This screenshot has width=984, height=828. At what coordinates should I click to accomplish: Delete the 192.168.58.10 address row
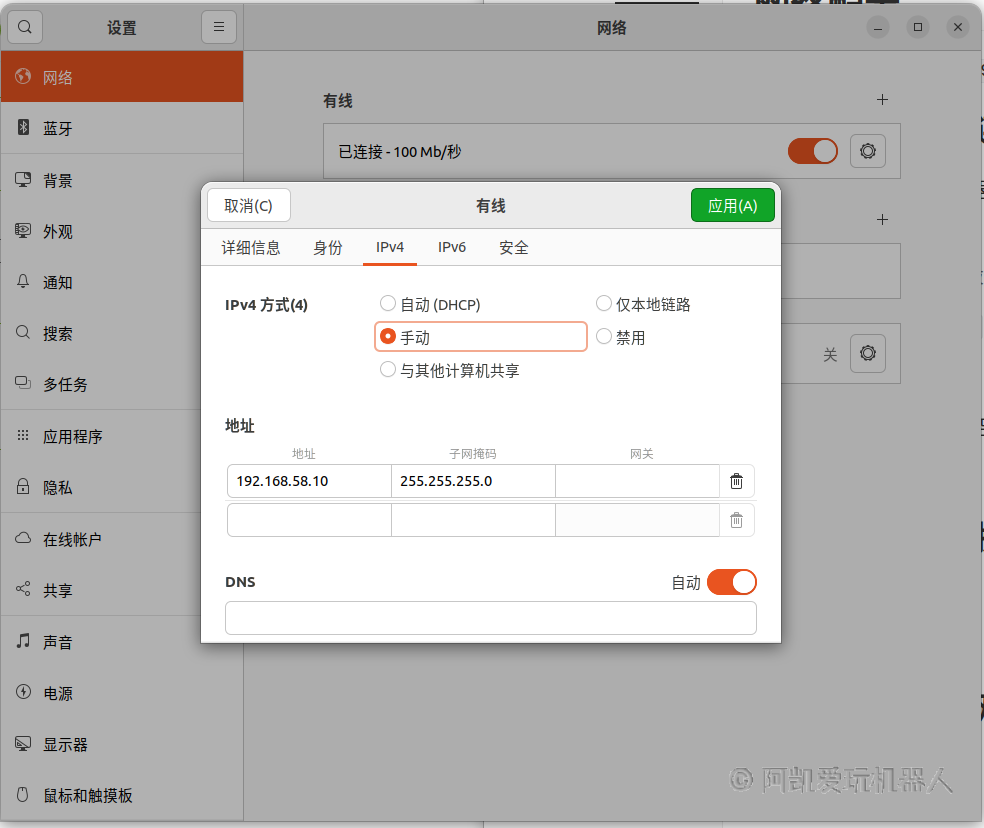click(736, 481)
